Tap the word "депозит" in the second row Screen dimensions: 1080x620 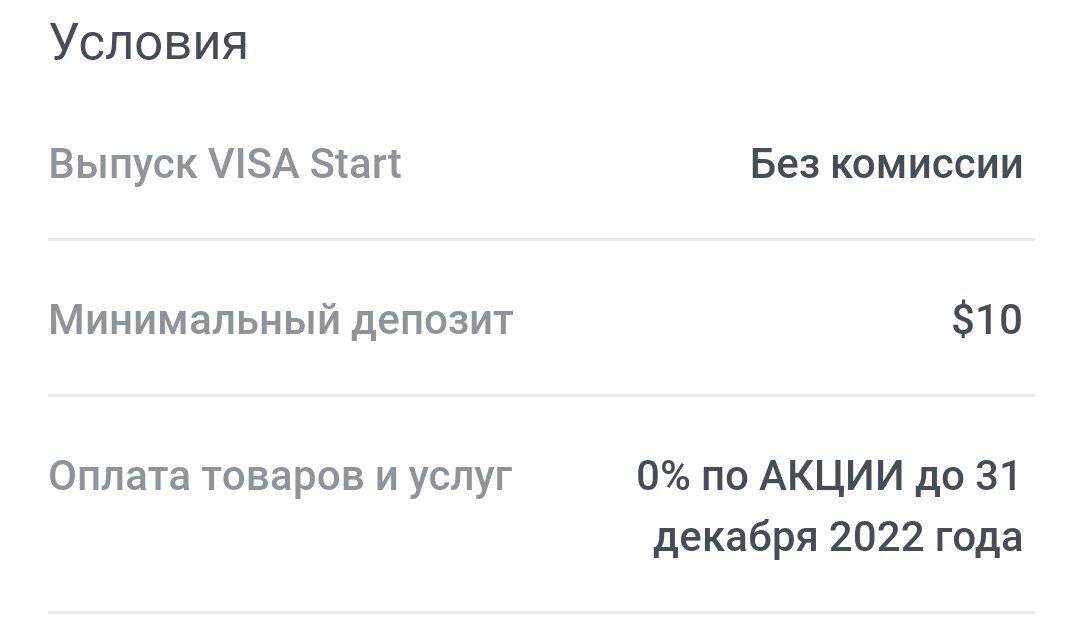(431, 321)
